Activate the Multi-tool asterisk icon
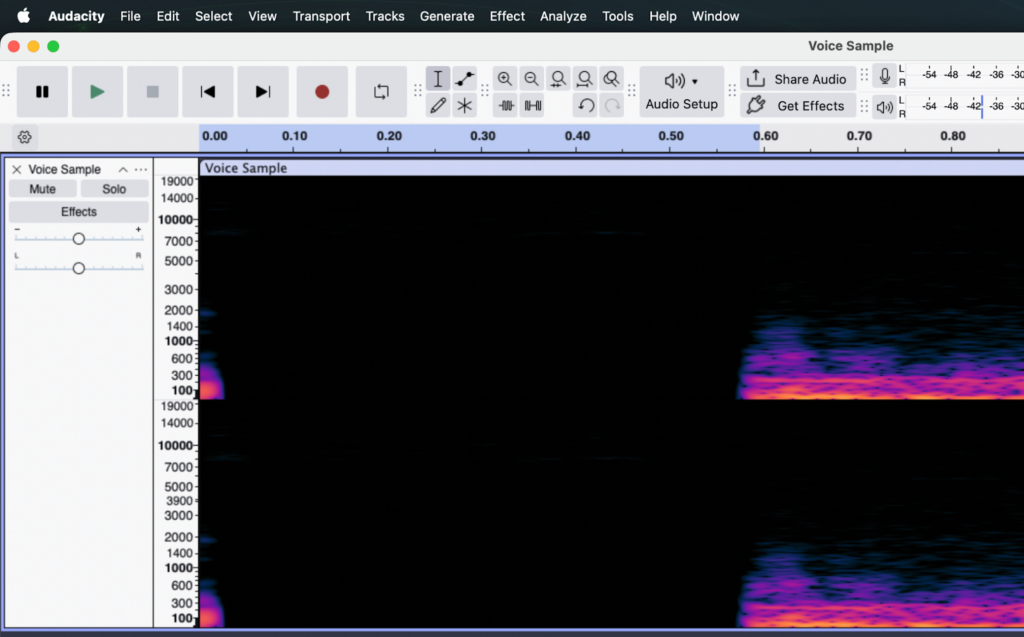 tap(464, 105)
